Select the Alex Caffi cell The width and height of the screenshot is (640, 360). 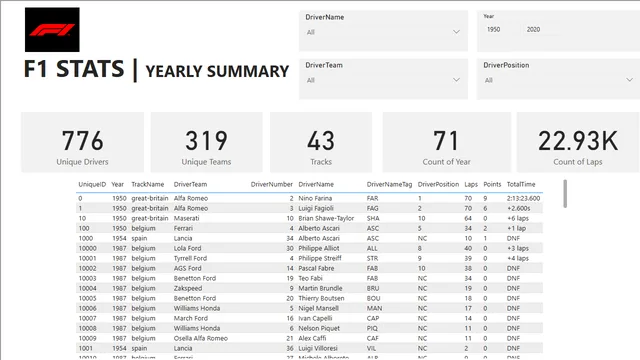coord(312,338)
